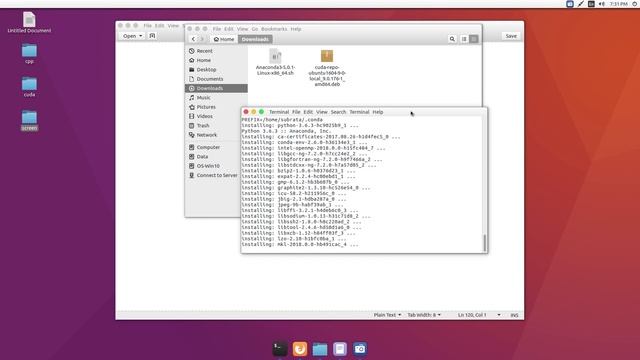The height and width of the screenshot is (360, 640).
Task: Select the screen folder on the desktop
Action: tap(29, 120)
